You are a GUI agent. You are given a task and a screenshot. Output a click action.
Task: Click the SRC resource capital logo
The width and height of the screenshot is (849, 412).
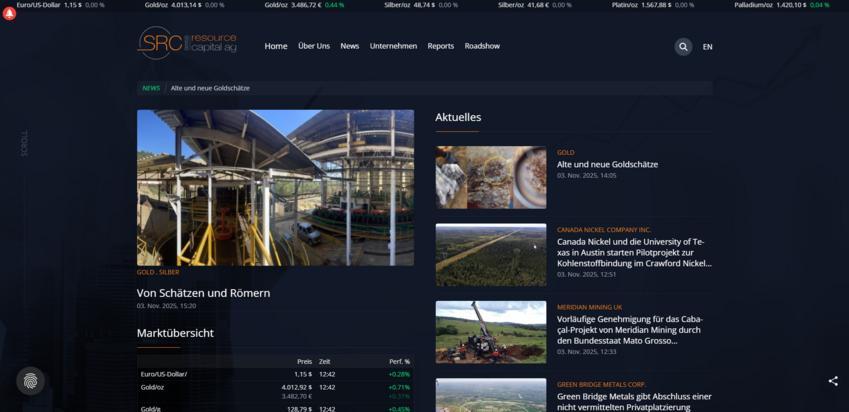tap(187, 43)
